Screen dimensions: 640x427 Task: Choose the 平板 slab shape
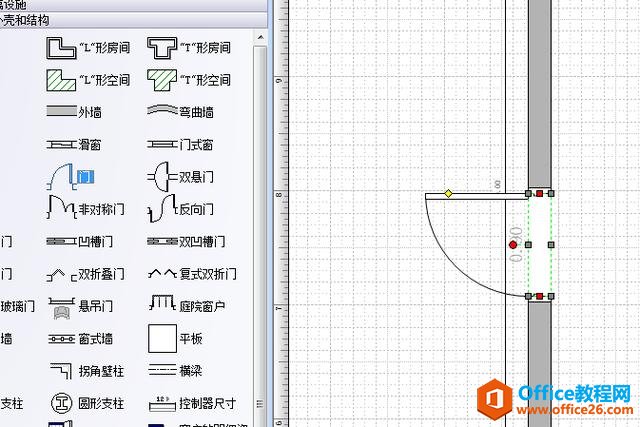pyautogui.click(x=162, y=338)
